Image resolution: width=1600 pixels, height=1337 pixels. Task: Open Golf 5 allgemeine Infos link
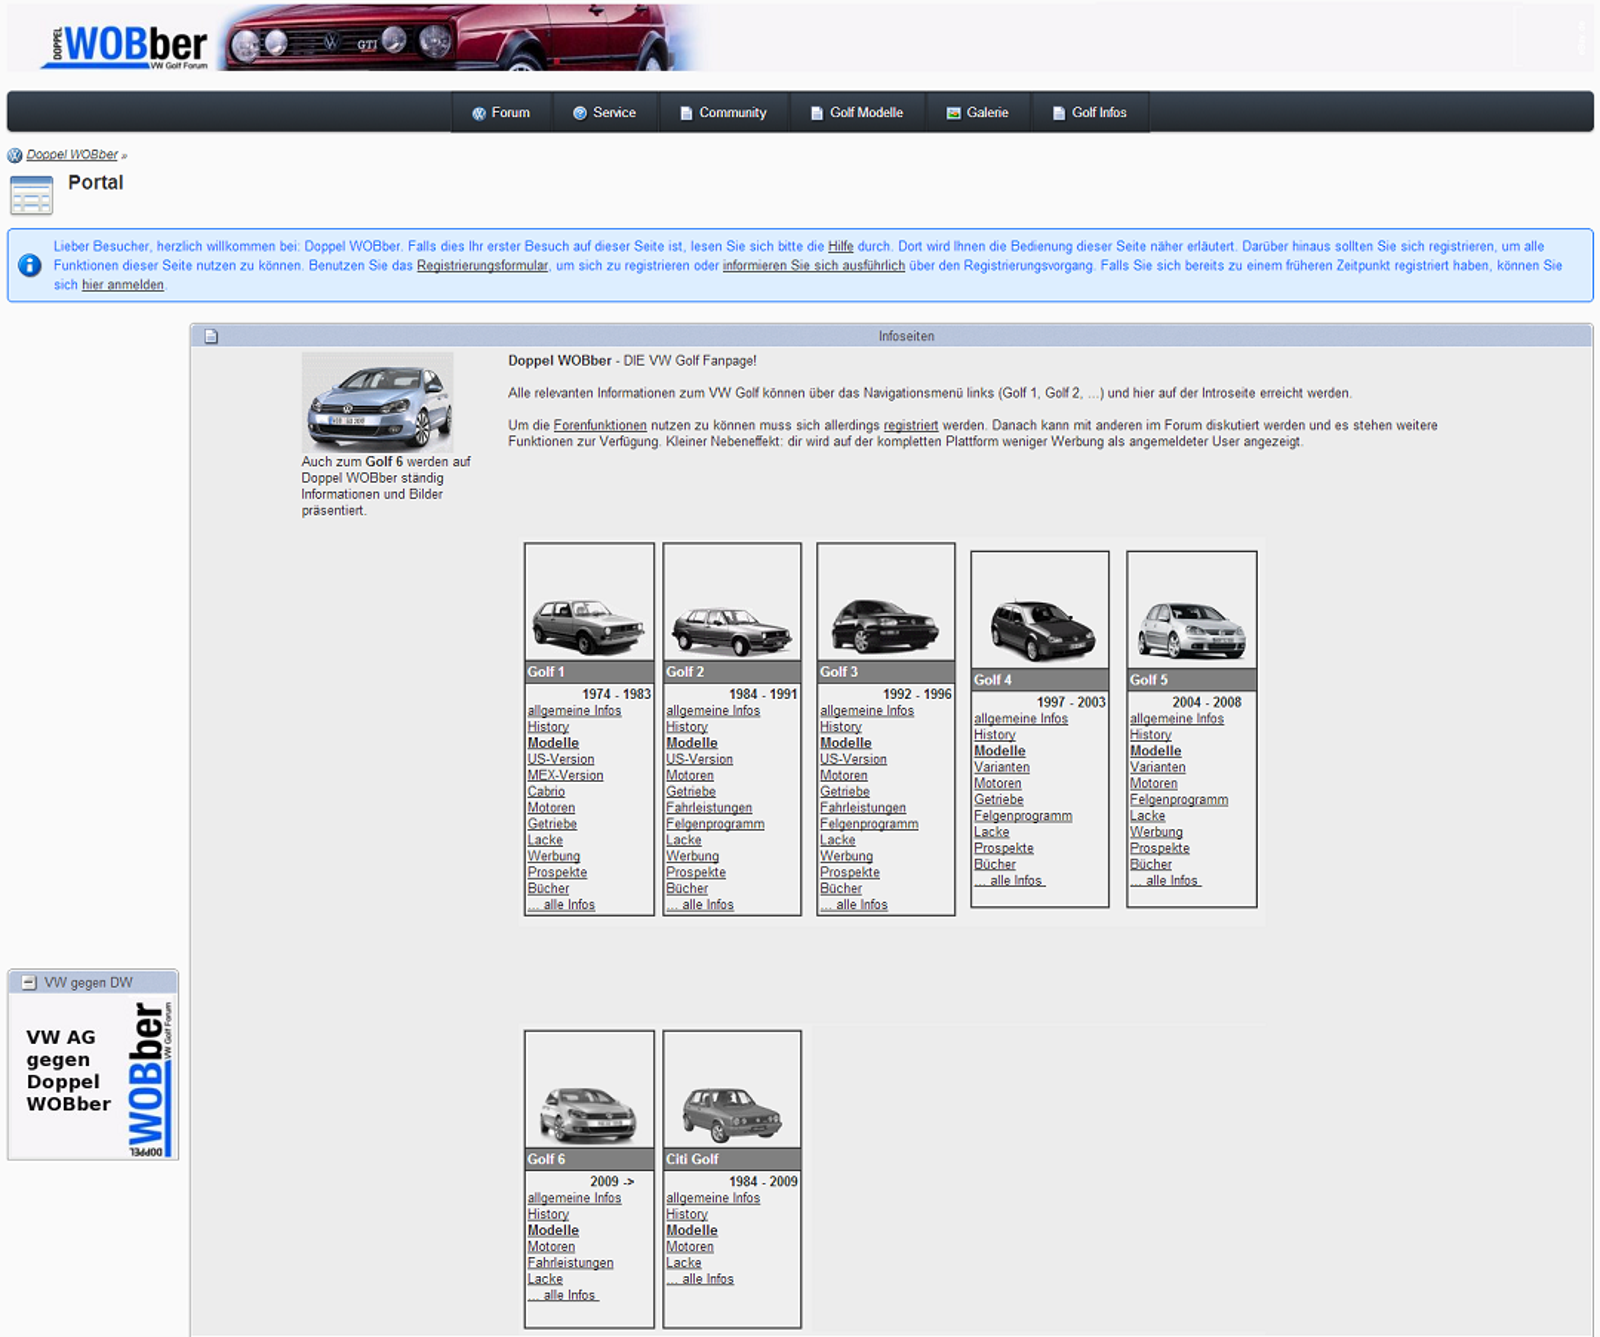pyautogui.click(x=1177, y=719)
